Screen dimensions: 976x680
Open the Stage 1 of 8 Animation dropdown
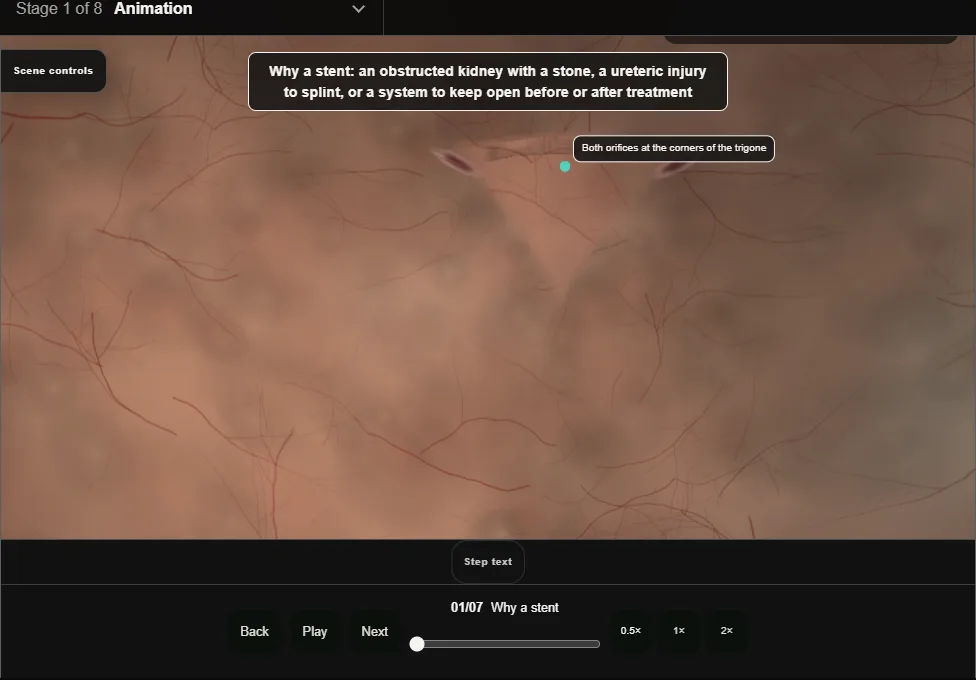point(191,9)
